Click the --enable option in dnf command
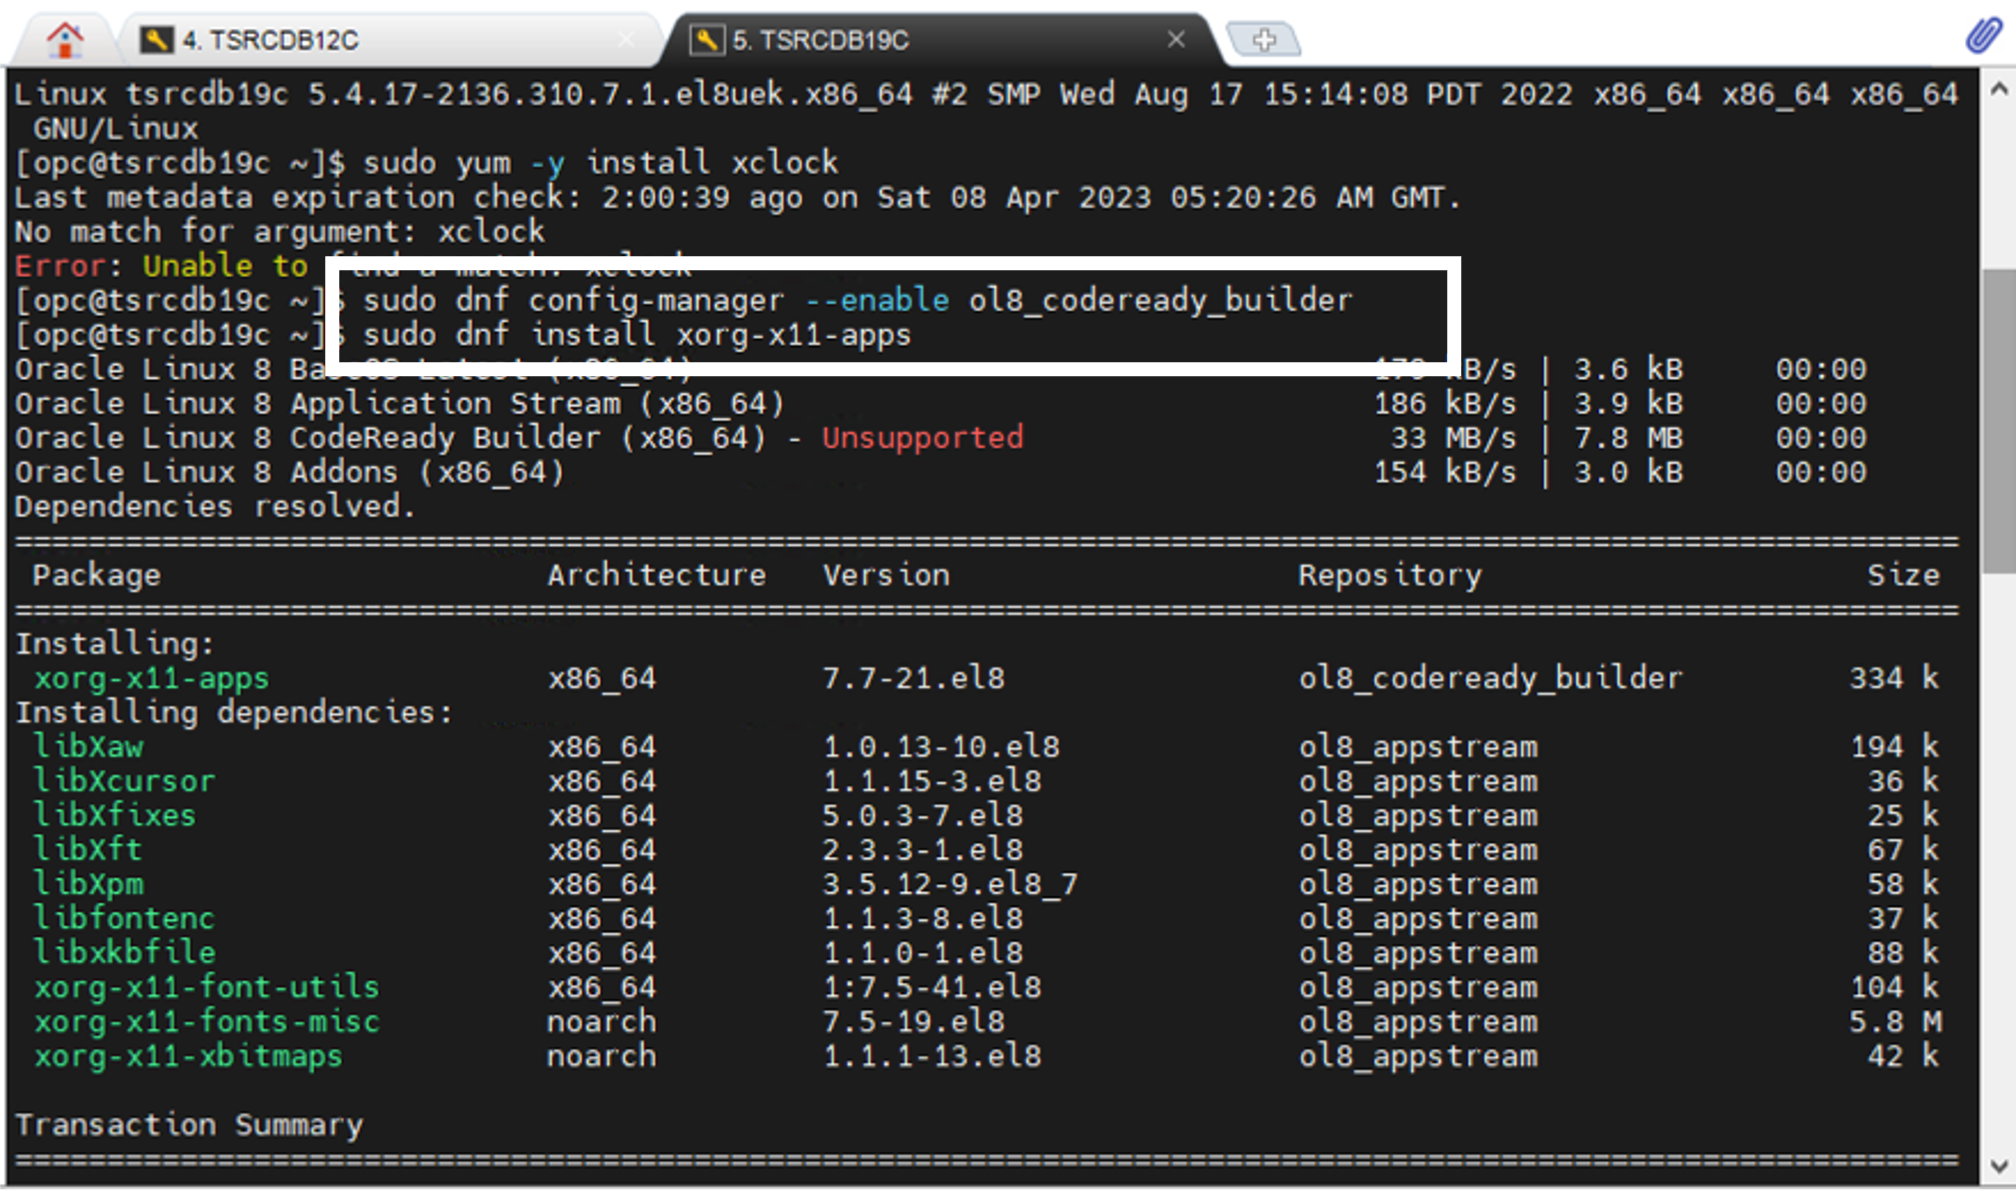 point(877,300)
